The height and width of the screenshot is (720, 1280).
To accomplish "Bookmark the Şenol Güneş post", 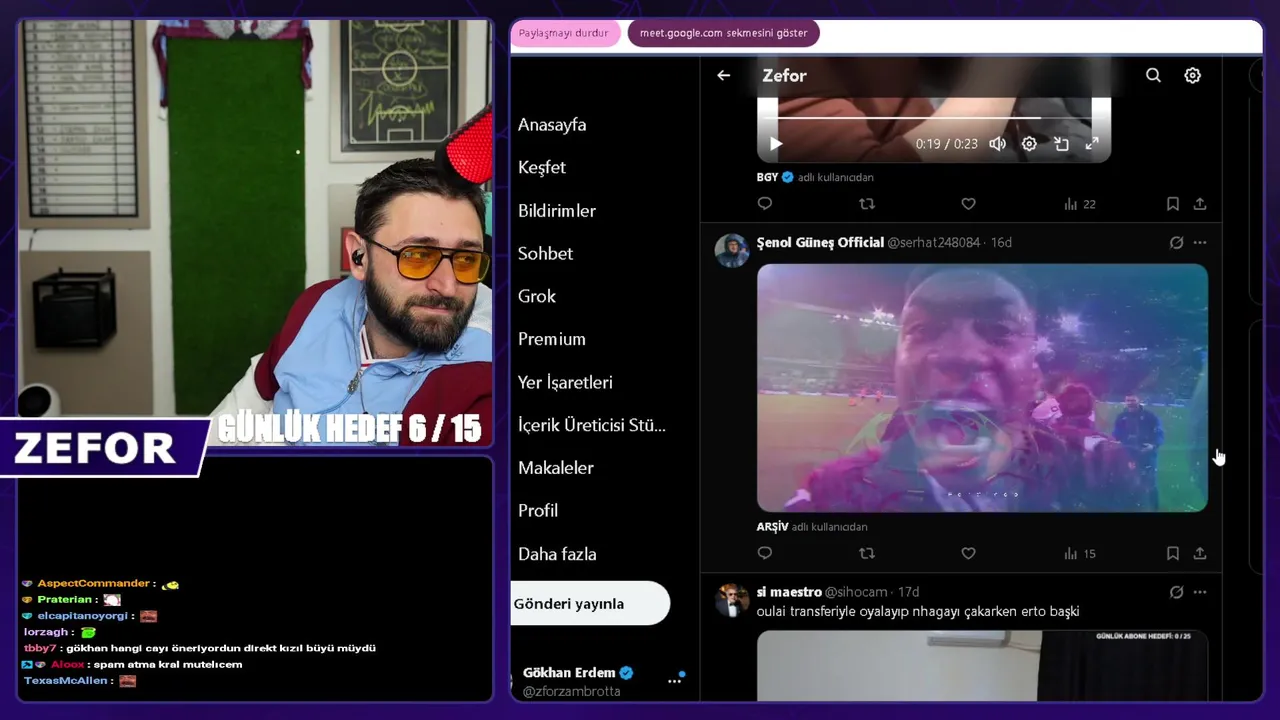I will coord(1172,553).
